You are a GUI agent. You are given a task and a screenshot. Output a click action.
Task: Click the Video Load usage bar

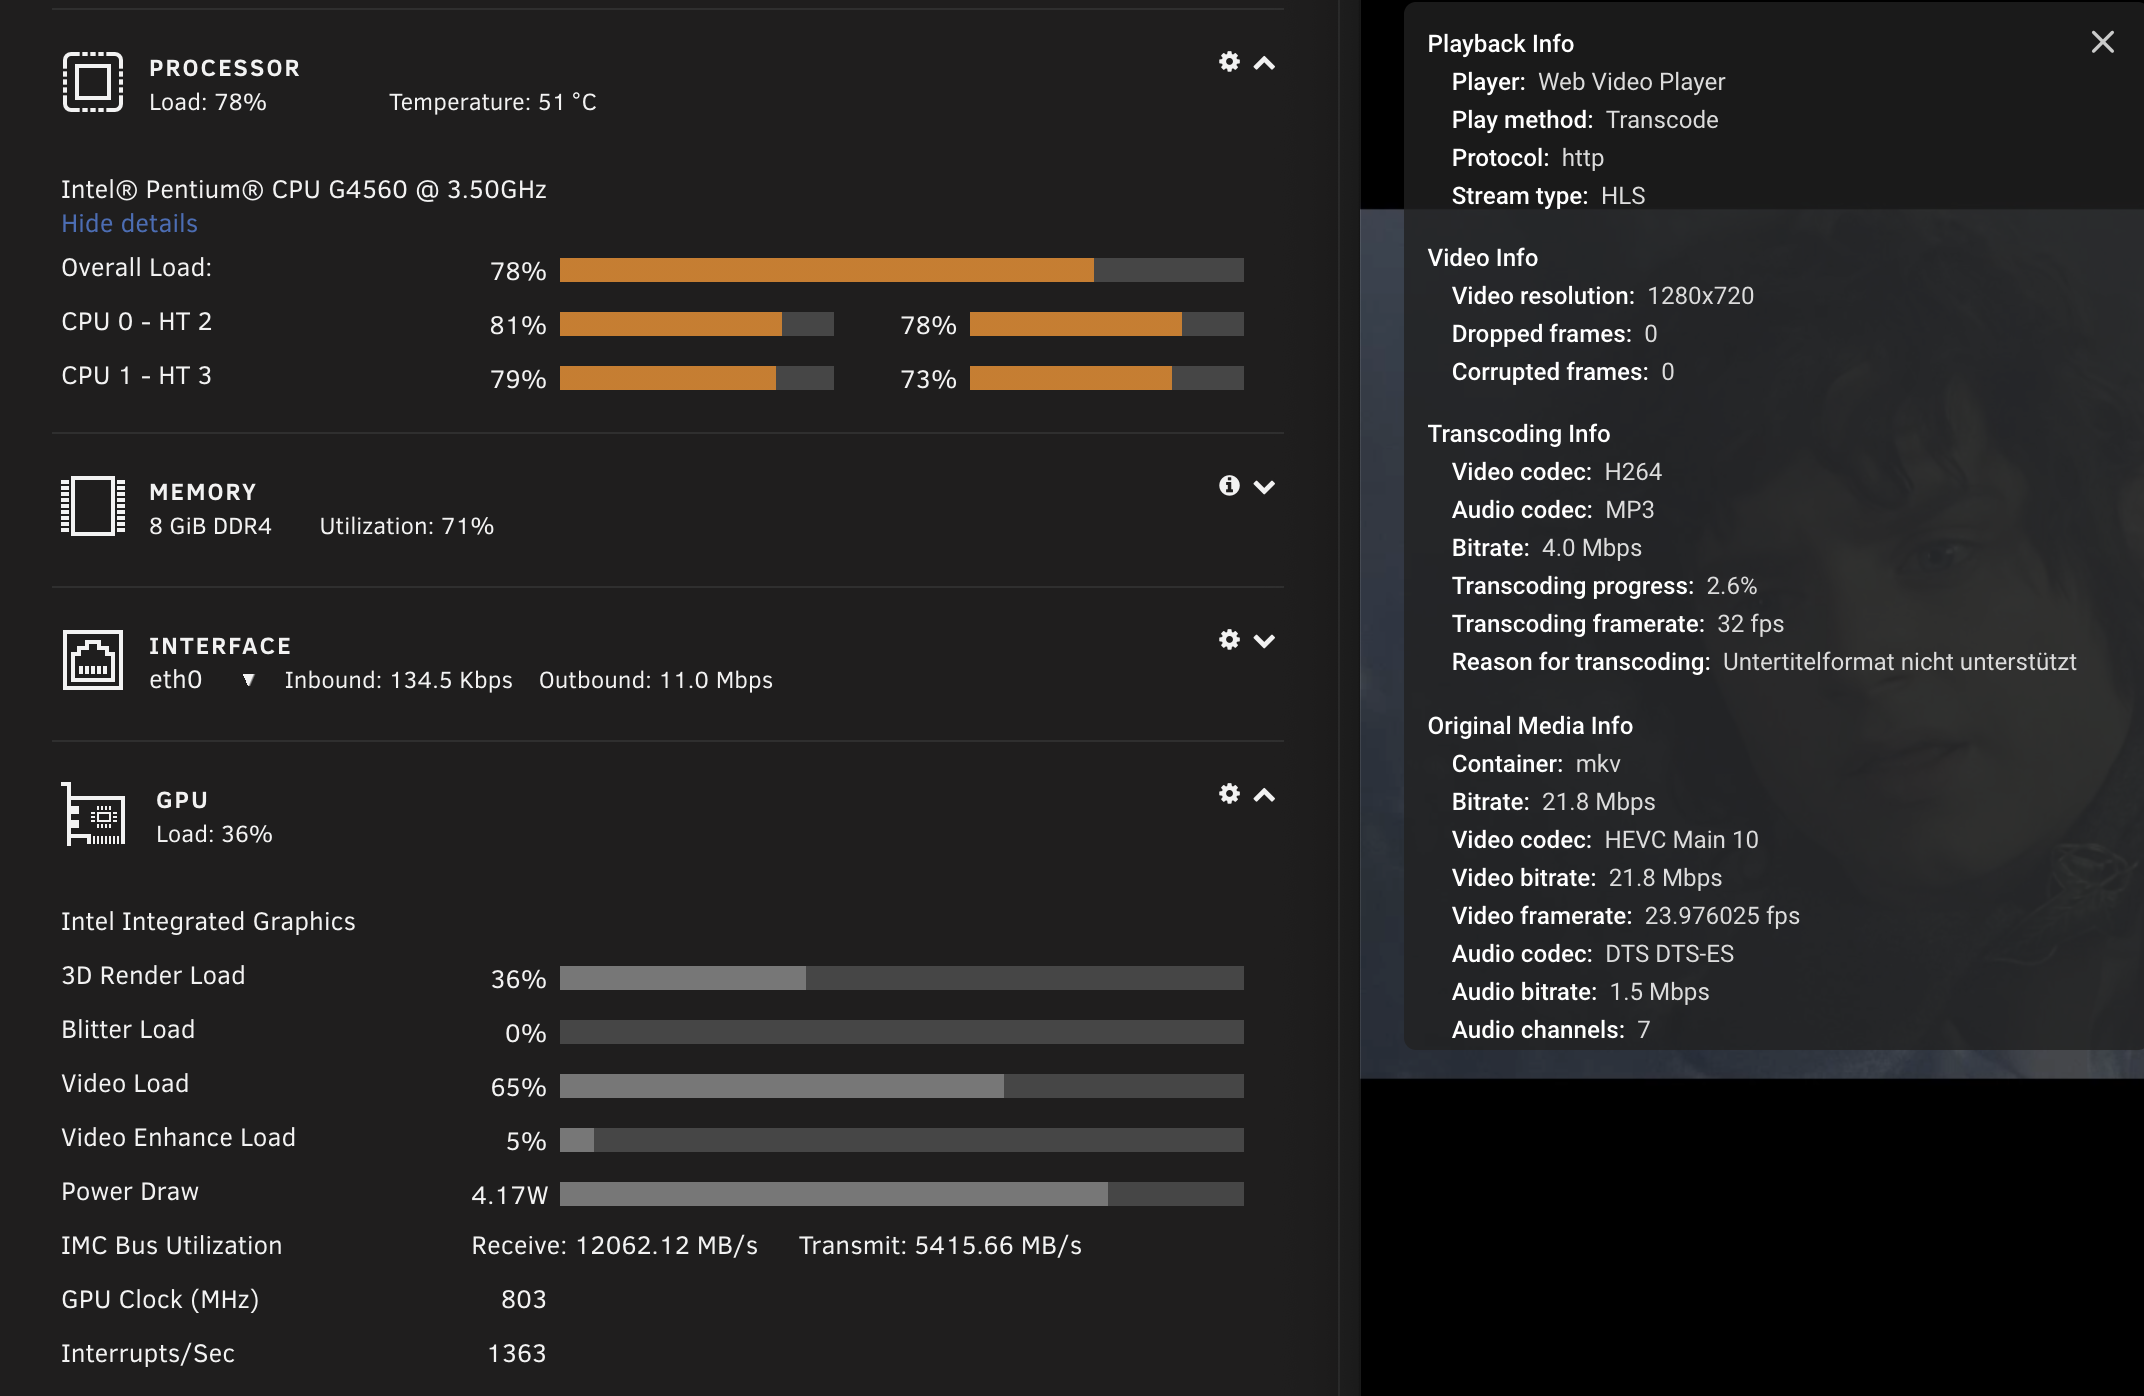pos(901,1086)
